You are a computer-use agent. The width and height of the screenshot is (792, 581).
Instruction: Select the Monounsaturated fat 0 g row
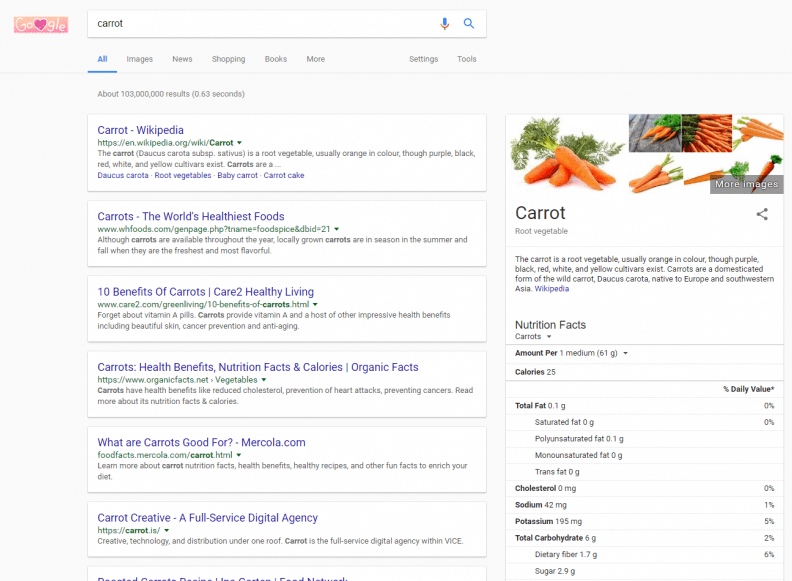click(x=645, y=455)
